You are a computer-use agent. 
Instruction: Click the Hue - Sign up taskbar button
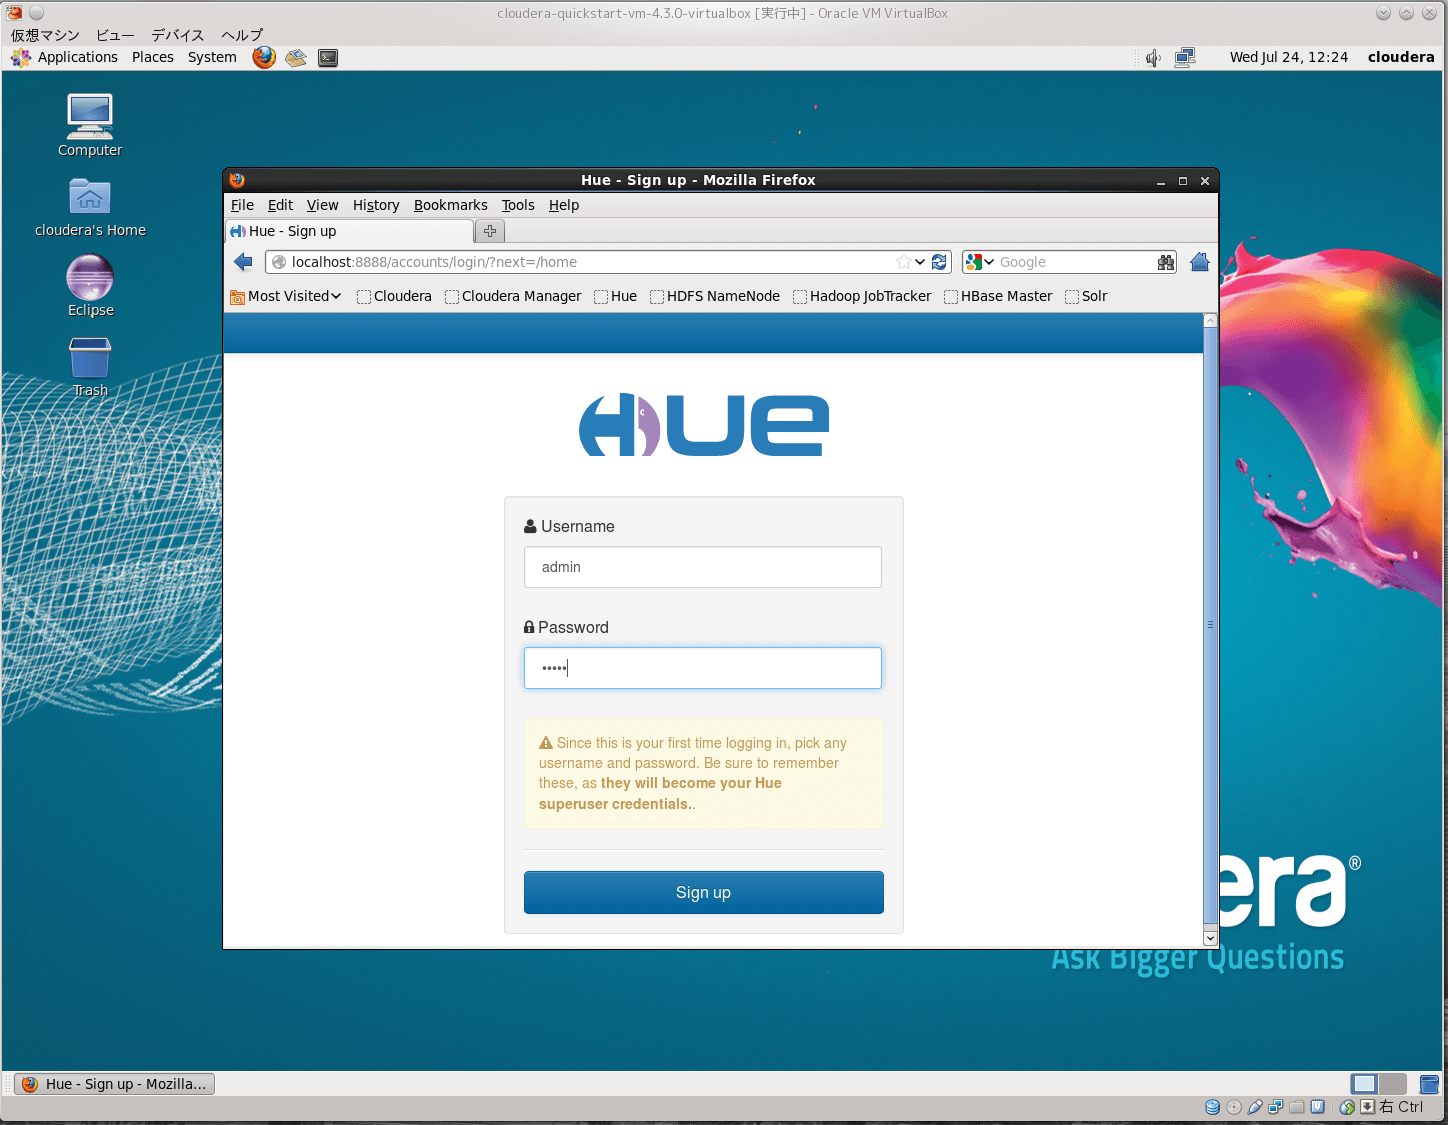tap(115, 1084)
